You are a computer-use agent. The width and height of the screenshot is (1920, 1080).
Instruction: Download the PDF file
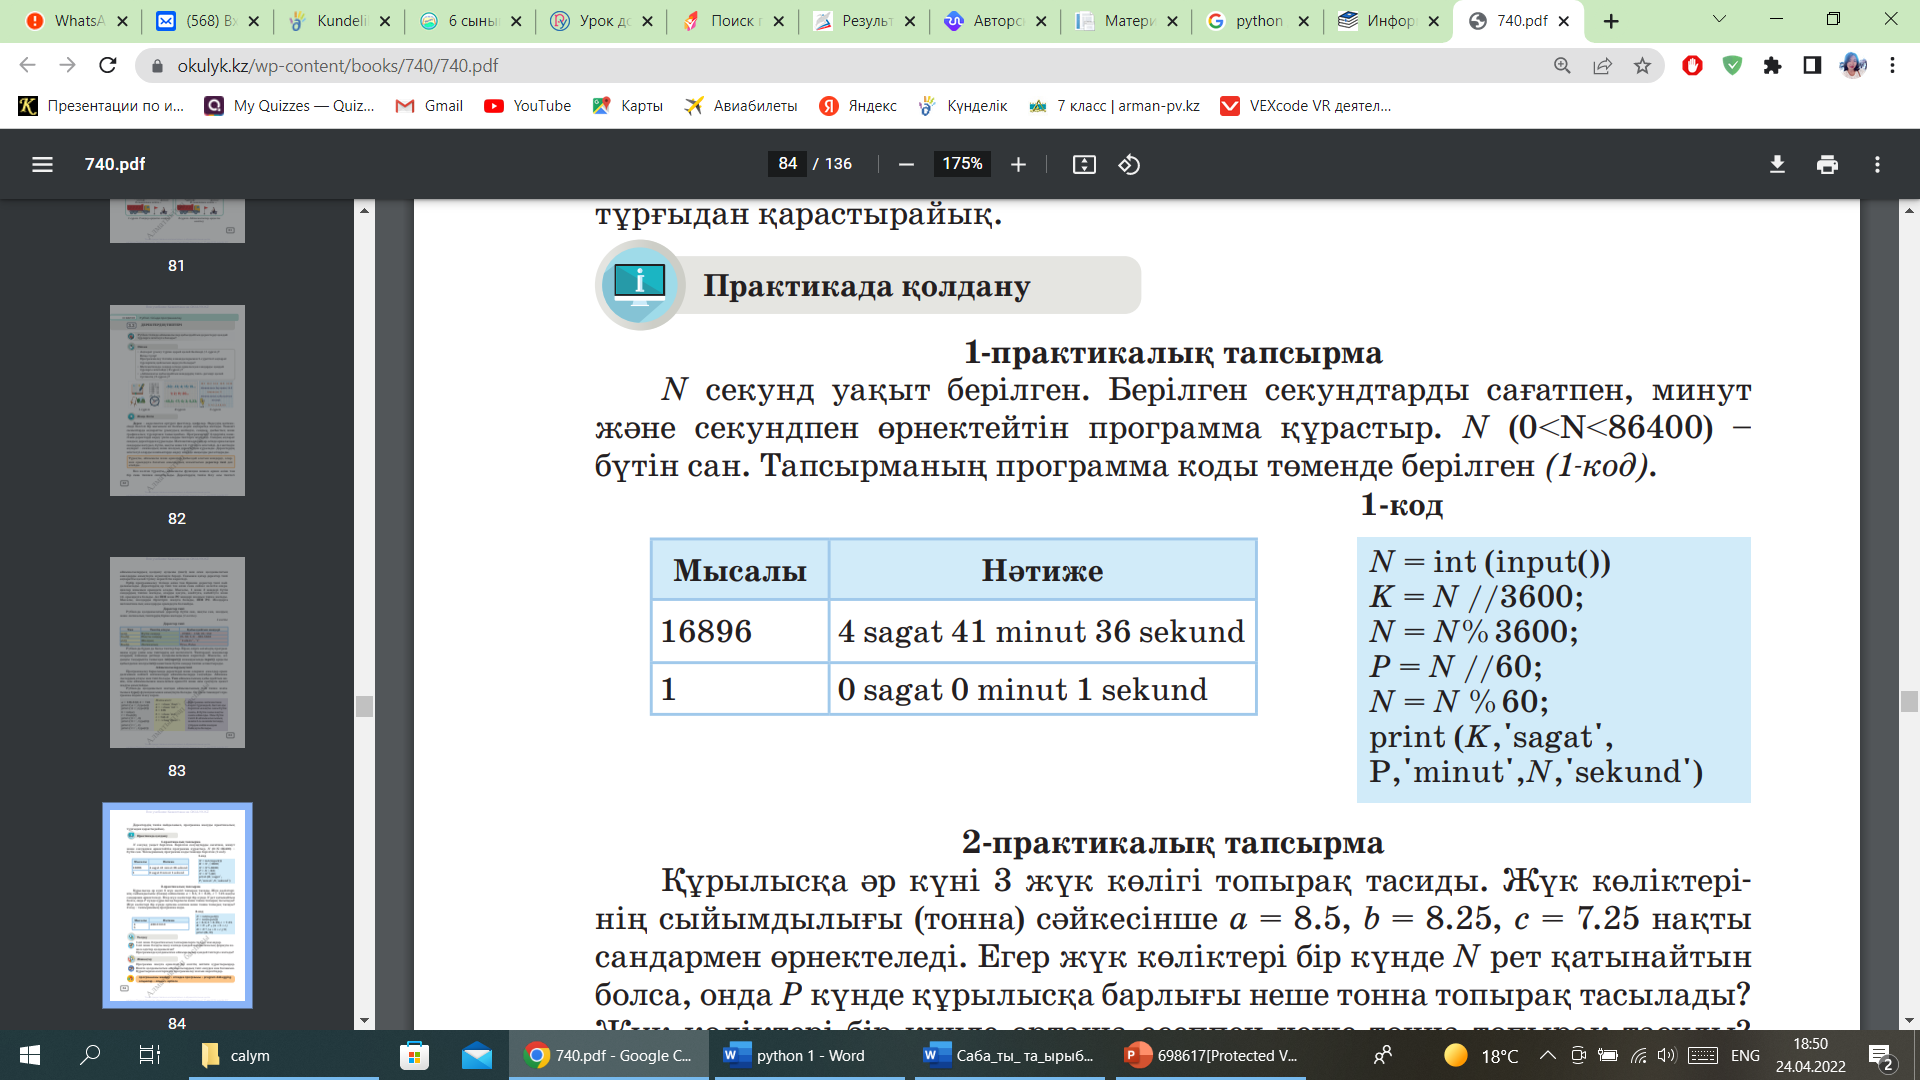tap(1777, 164)
